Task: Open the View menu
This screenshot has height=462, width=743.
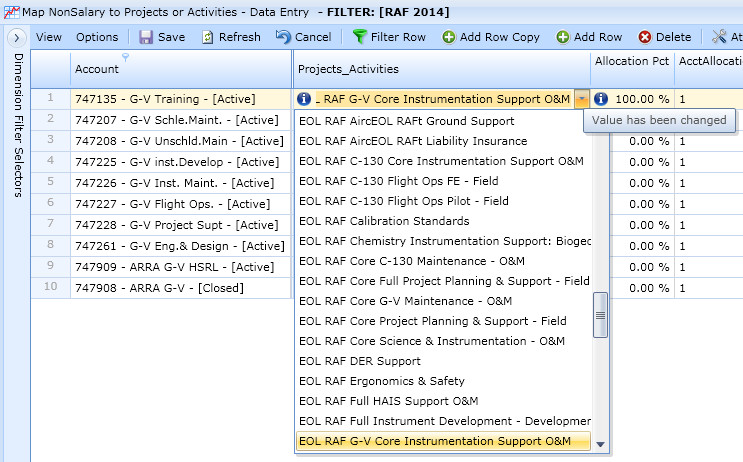Action: [49, 37]
